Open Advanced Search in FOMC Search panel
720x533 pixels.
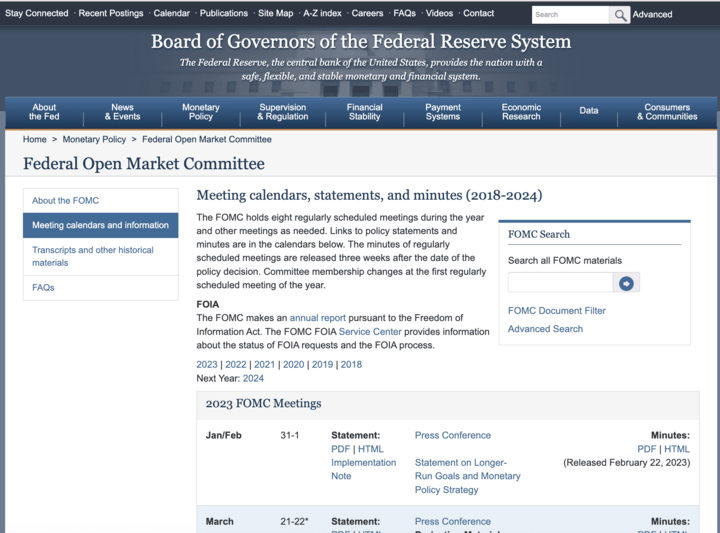click(545, 329)
